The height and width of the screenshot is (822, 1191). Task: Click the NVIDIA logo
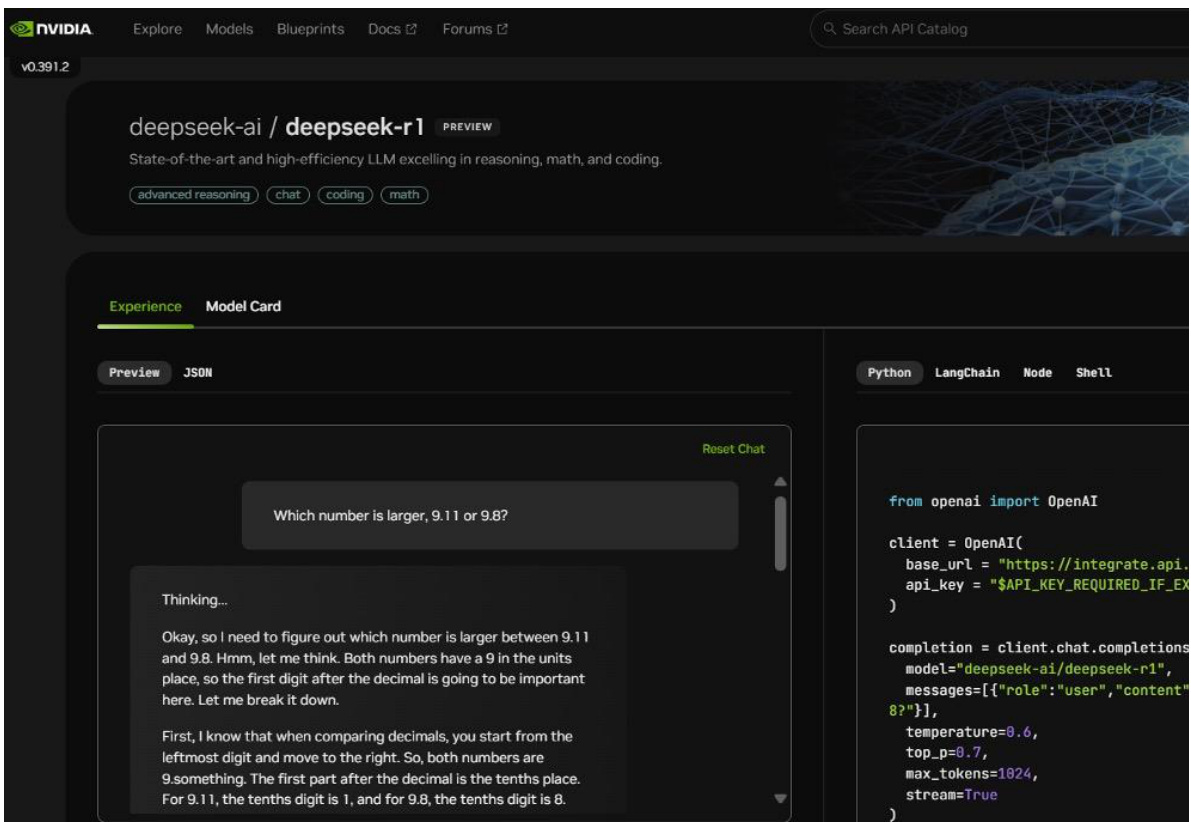click(51, 29)
